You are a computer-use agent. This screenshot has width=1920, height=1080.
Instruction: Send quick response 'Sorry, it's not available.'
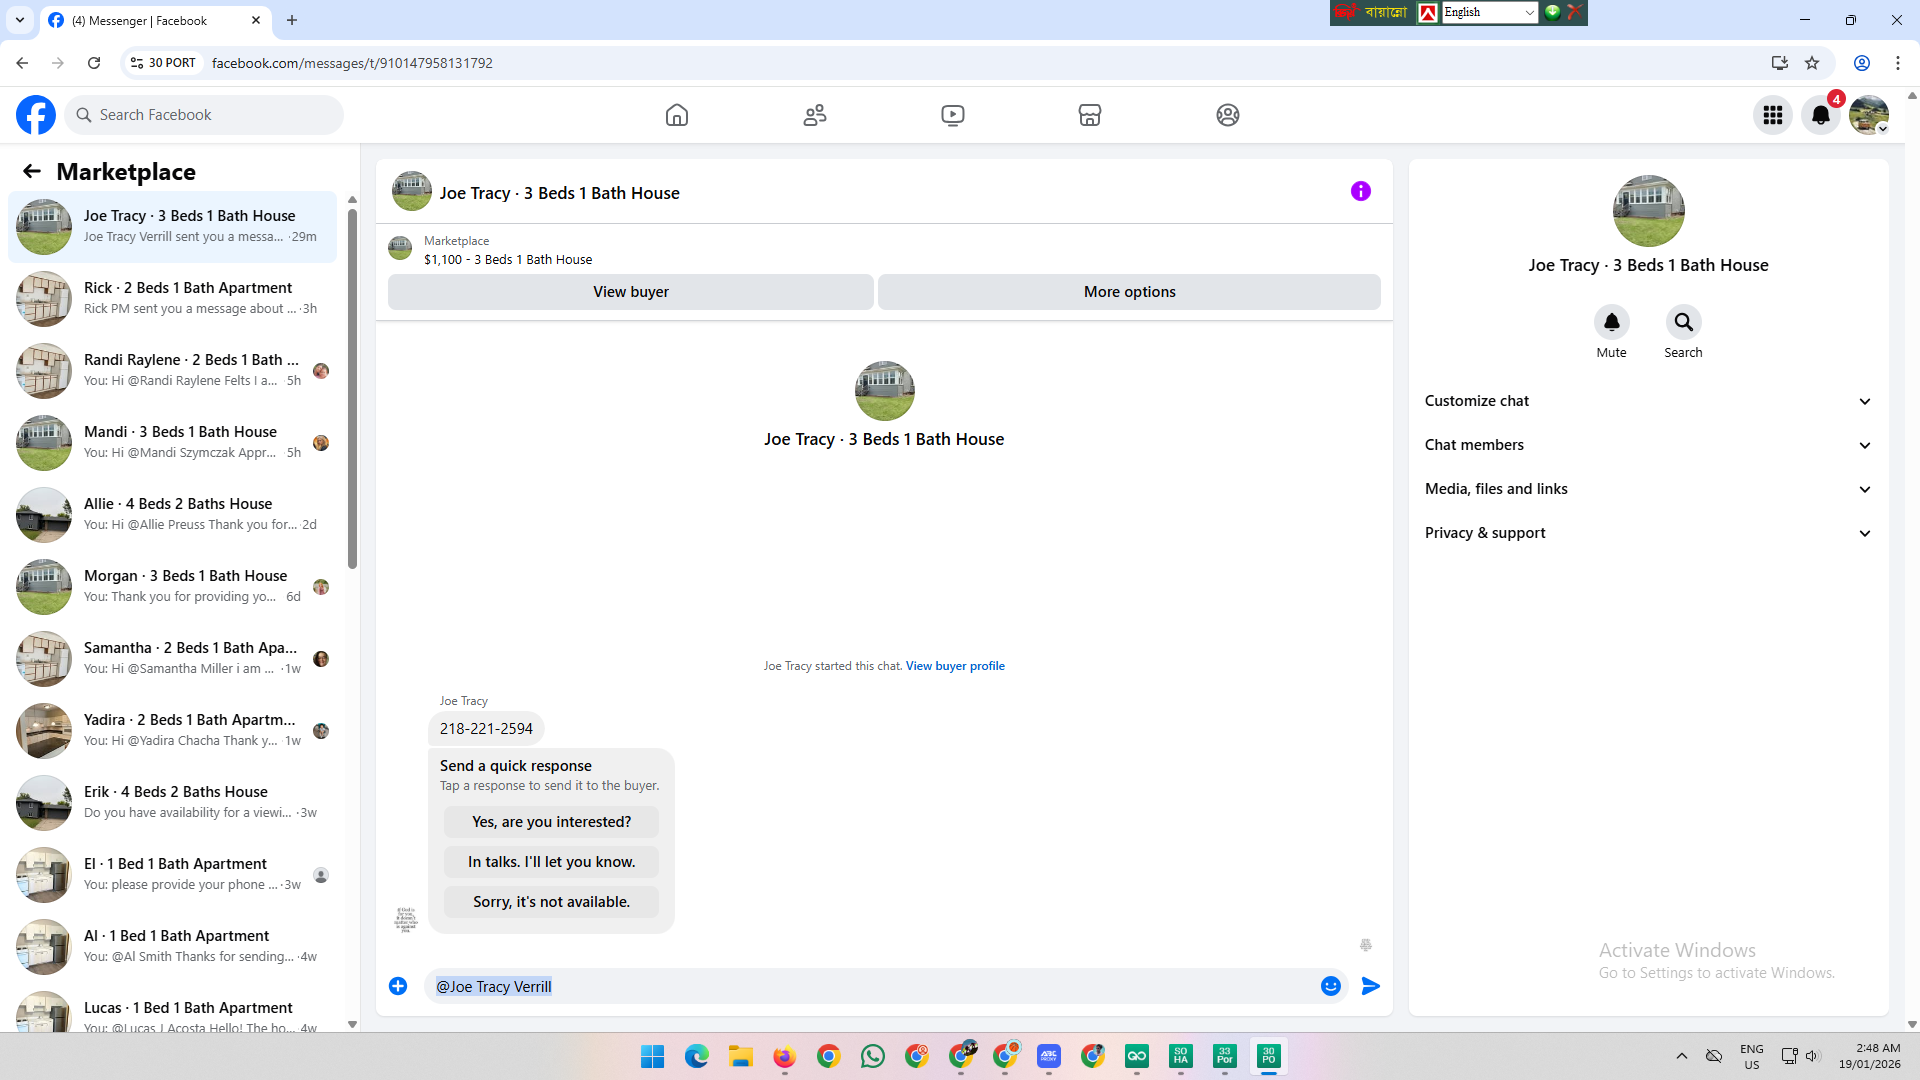(552, 902)
